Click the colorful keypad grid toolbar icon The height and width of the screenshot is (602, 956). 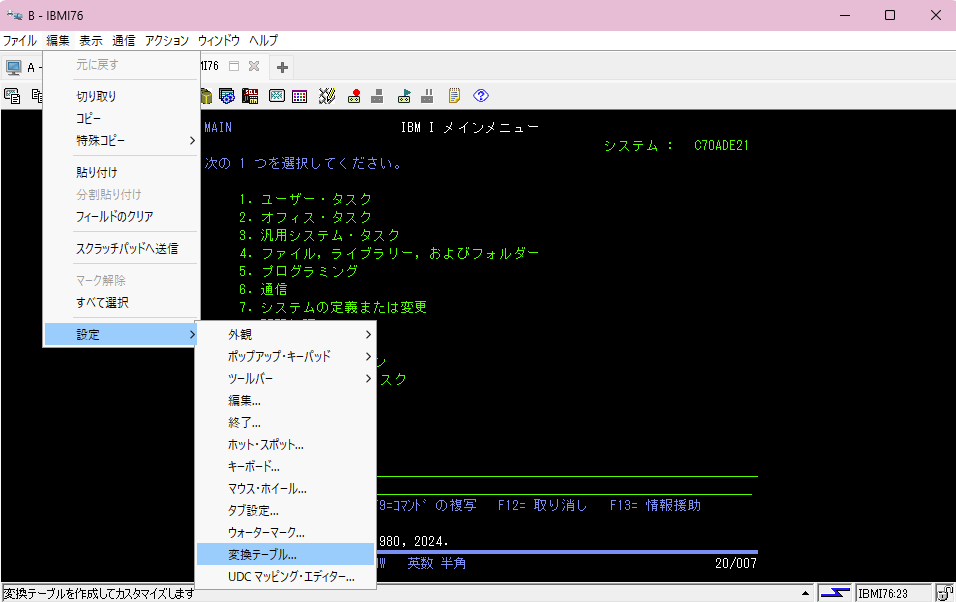point(299,96)
